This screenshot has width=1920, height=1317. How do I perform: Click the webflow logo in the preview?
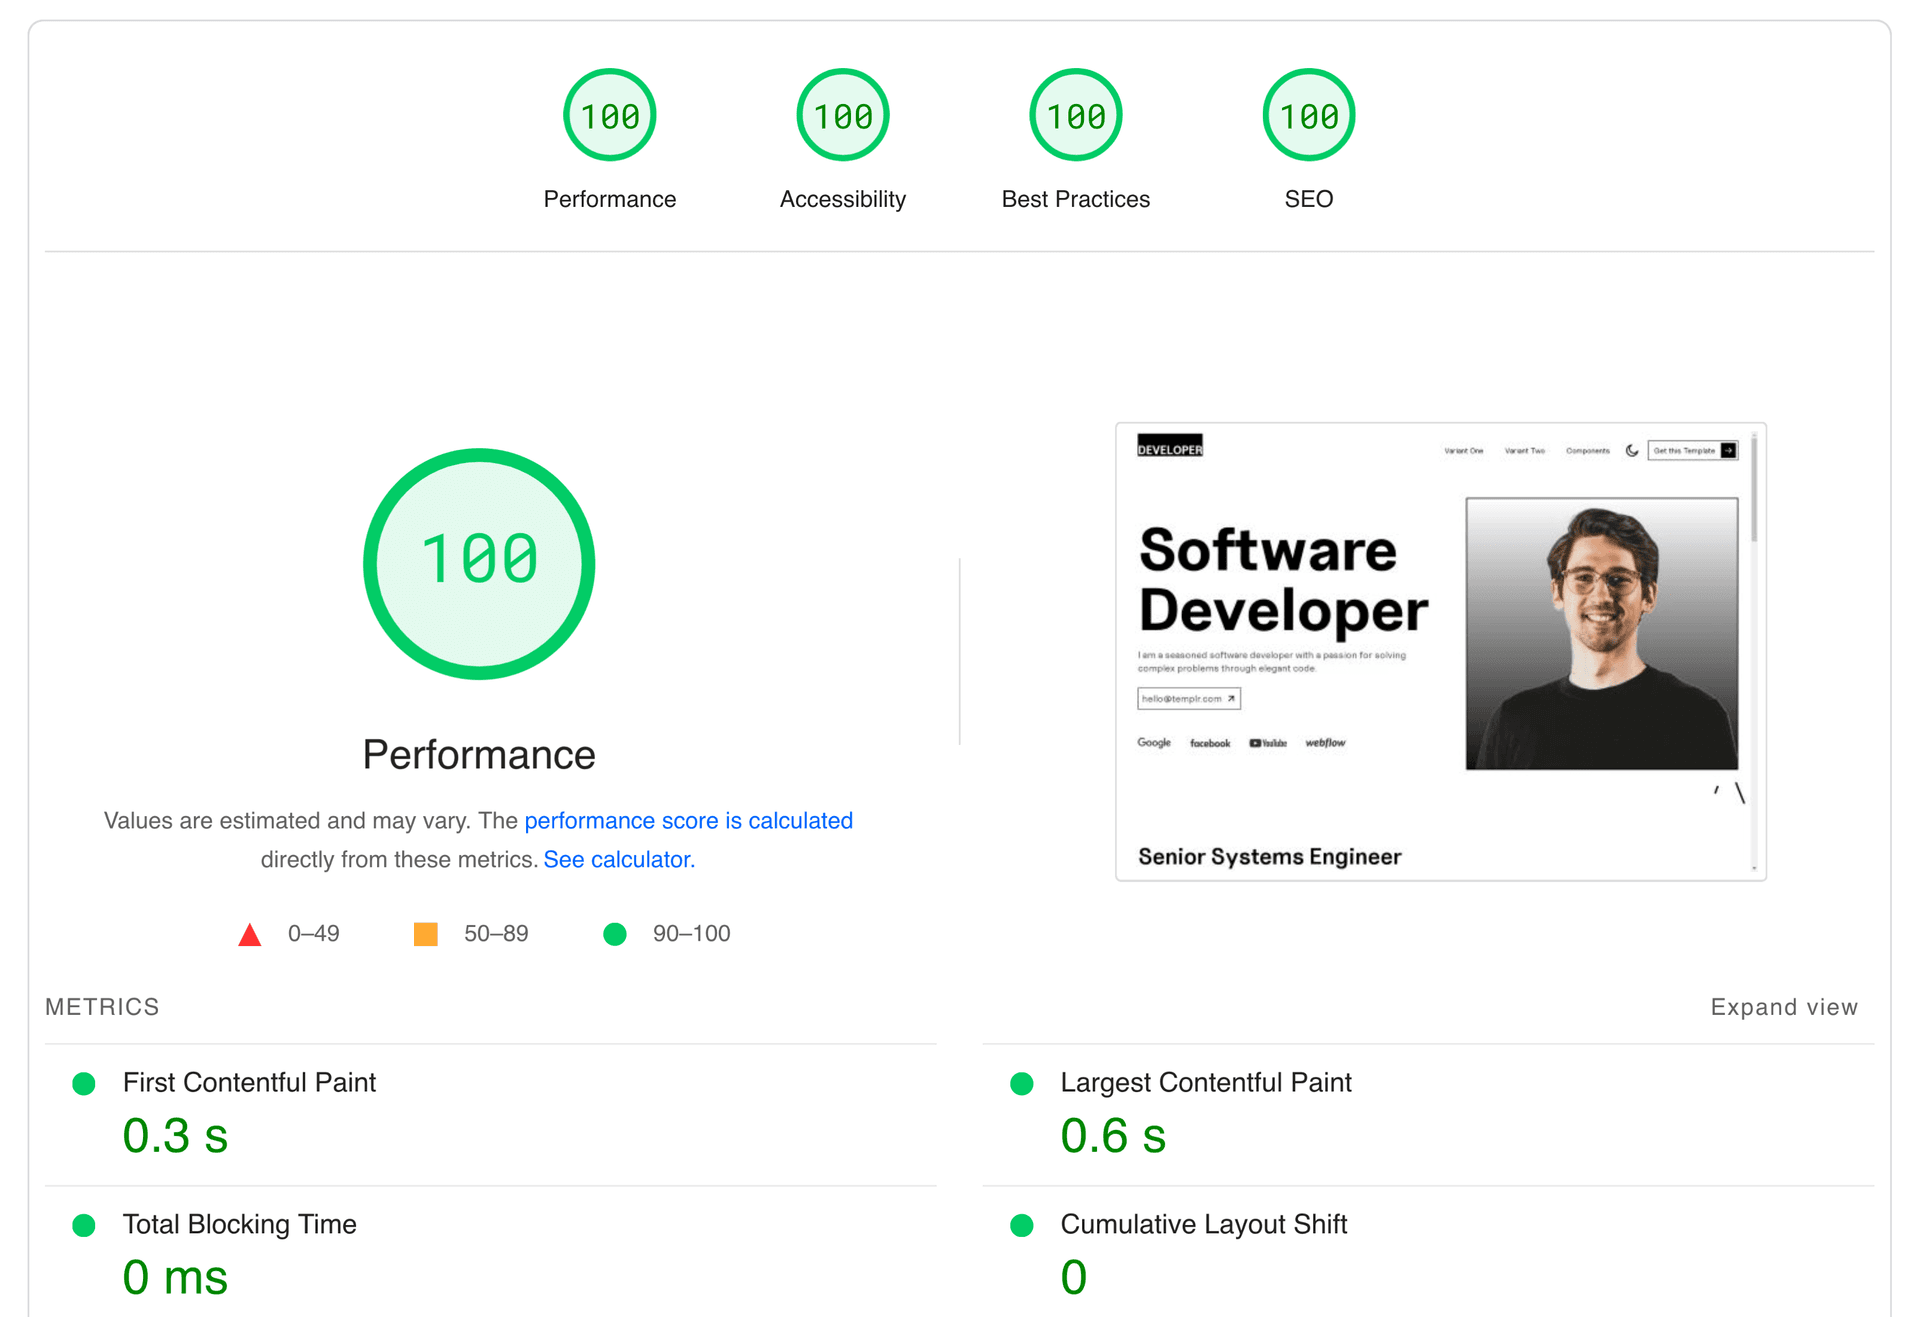(x=1326, y=742)
